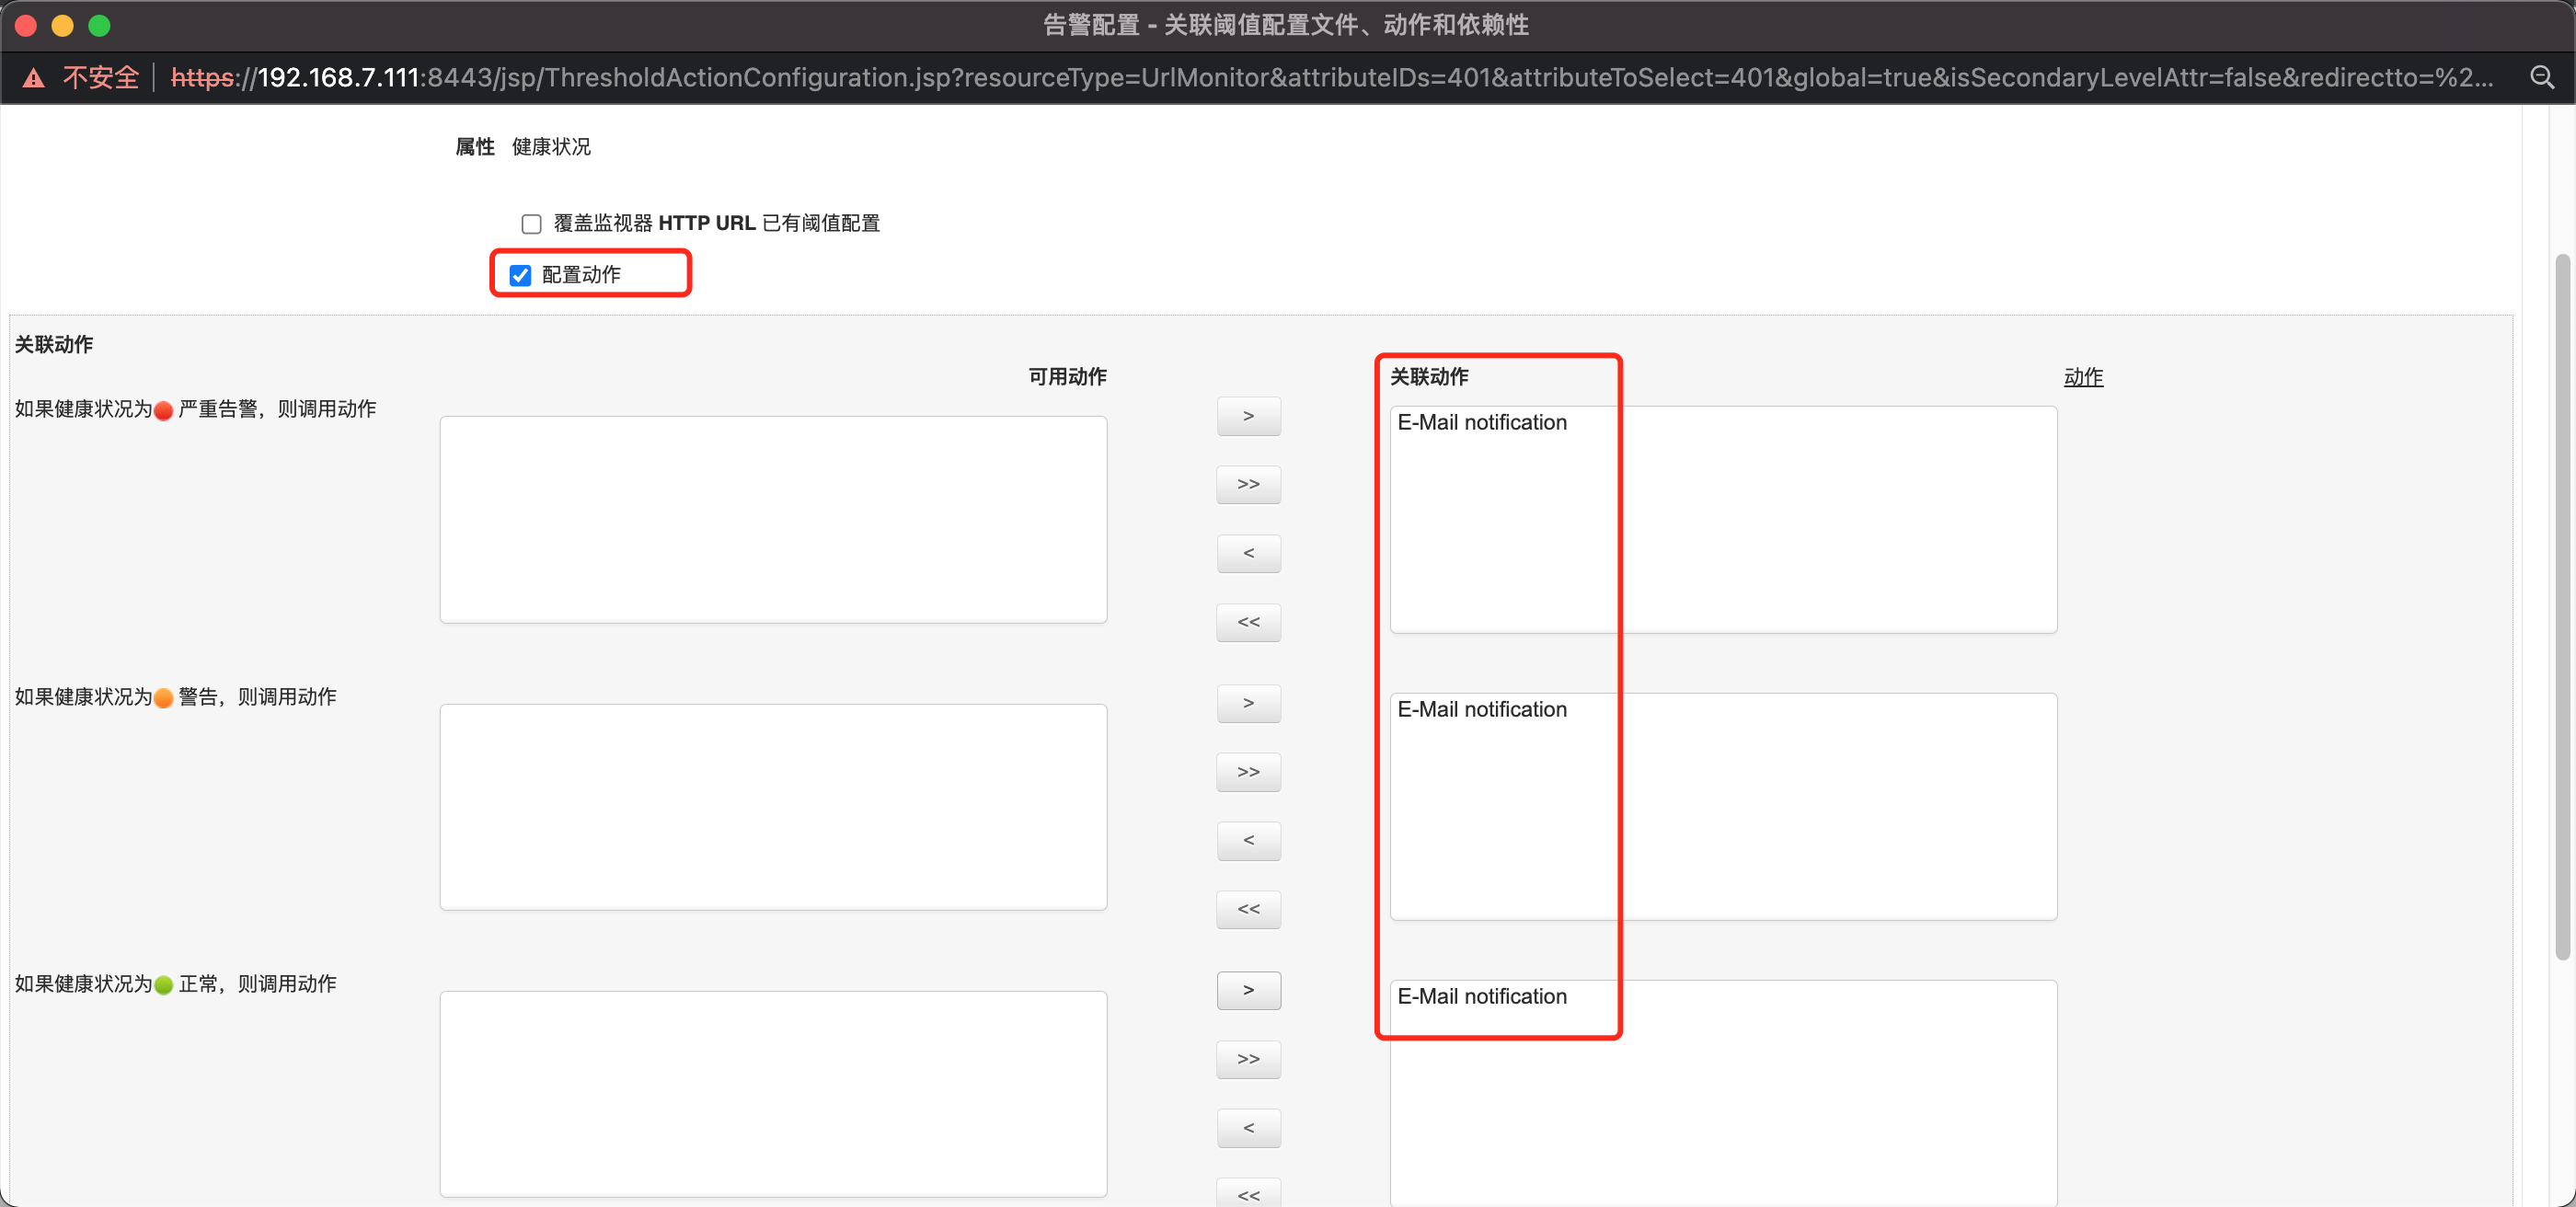The image size is (2576, 1207).
Task: Click the red 严重告警 status icon
Action: pyautogui.click(x=164, y=410)
